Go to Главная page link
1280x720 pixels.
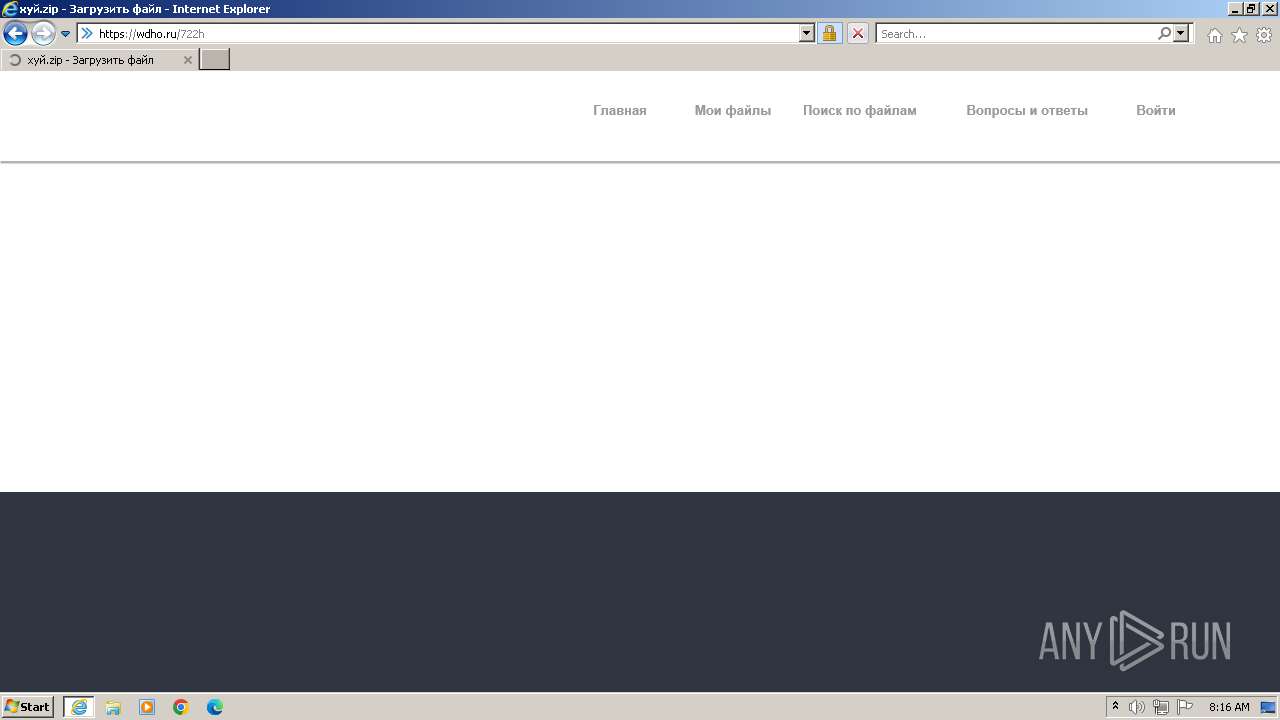pyautogui.click(x=620, y=111)
